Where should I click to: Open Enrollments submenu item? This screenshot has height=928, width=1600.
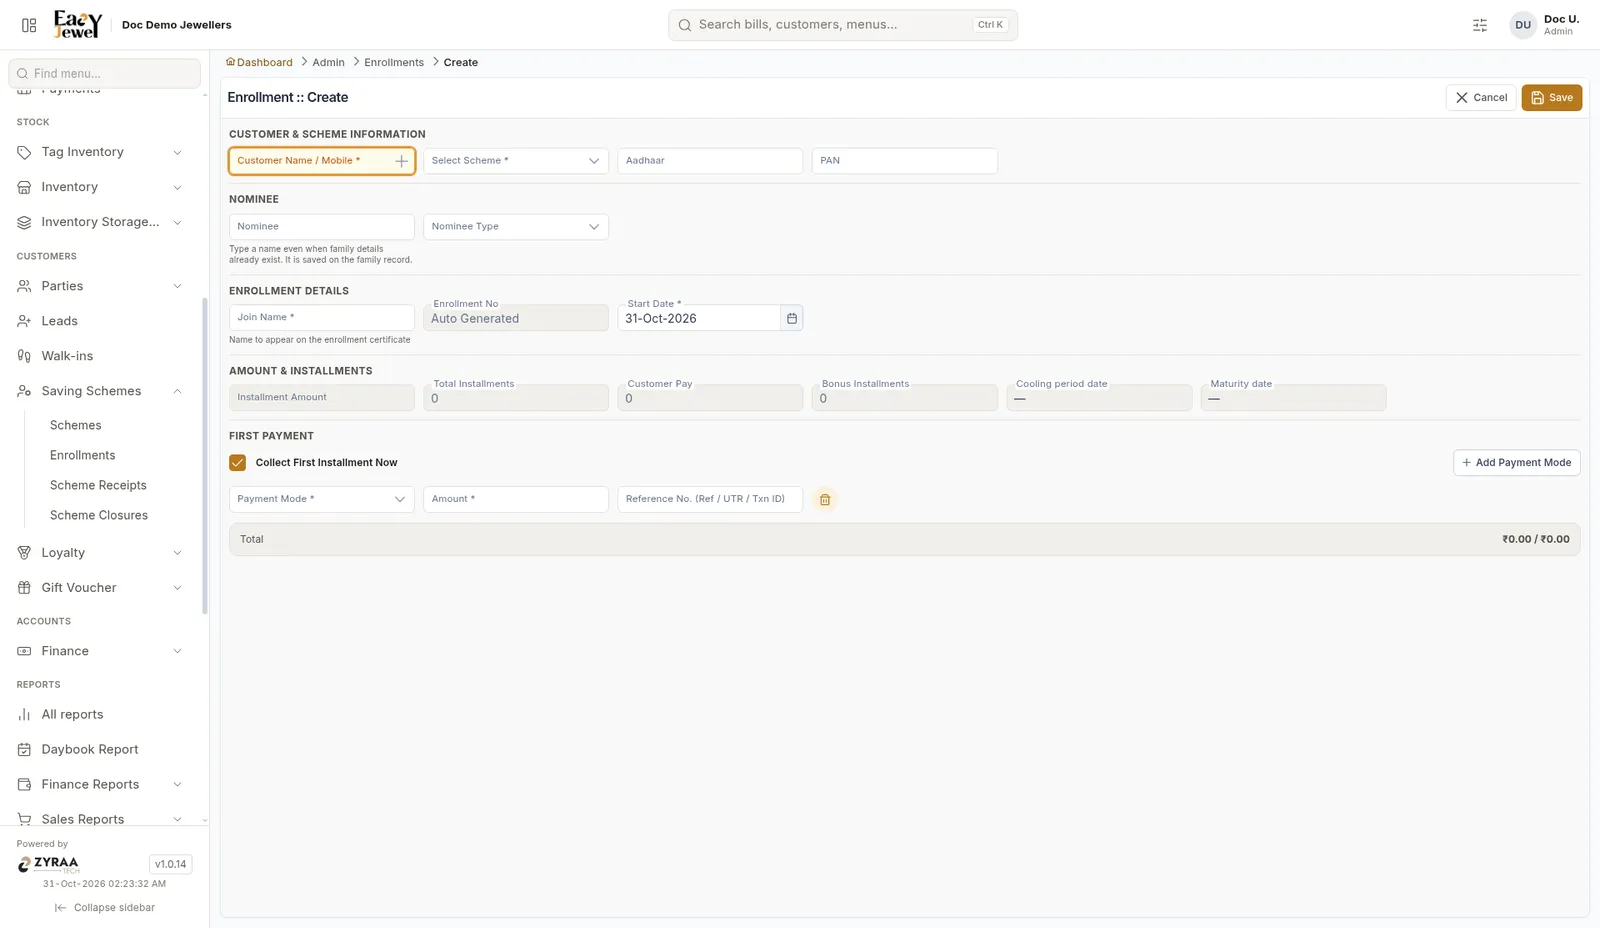(83, 455)
